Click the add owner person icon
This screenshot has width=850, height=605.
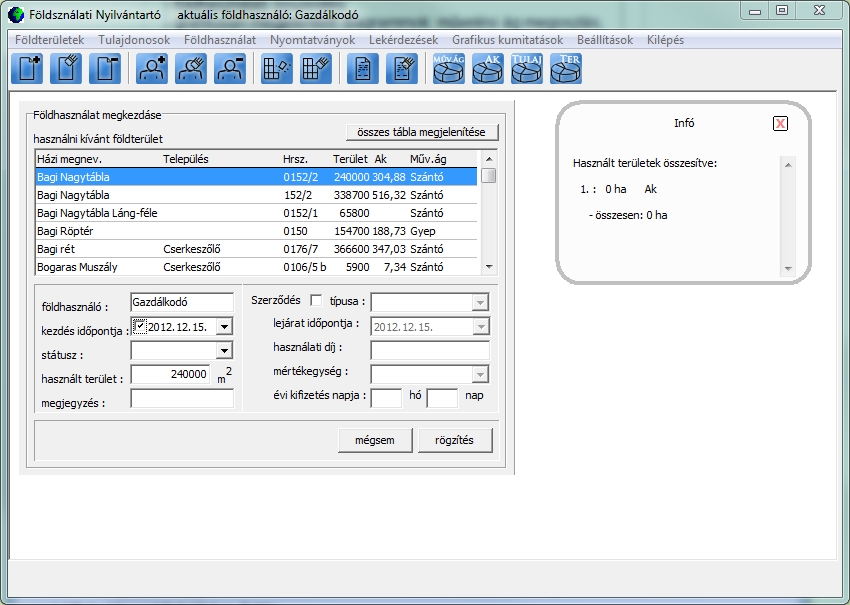point(152,68)
